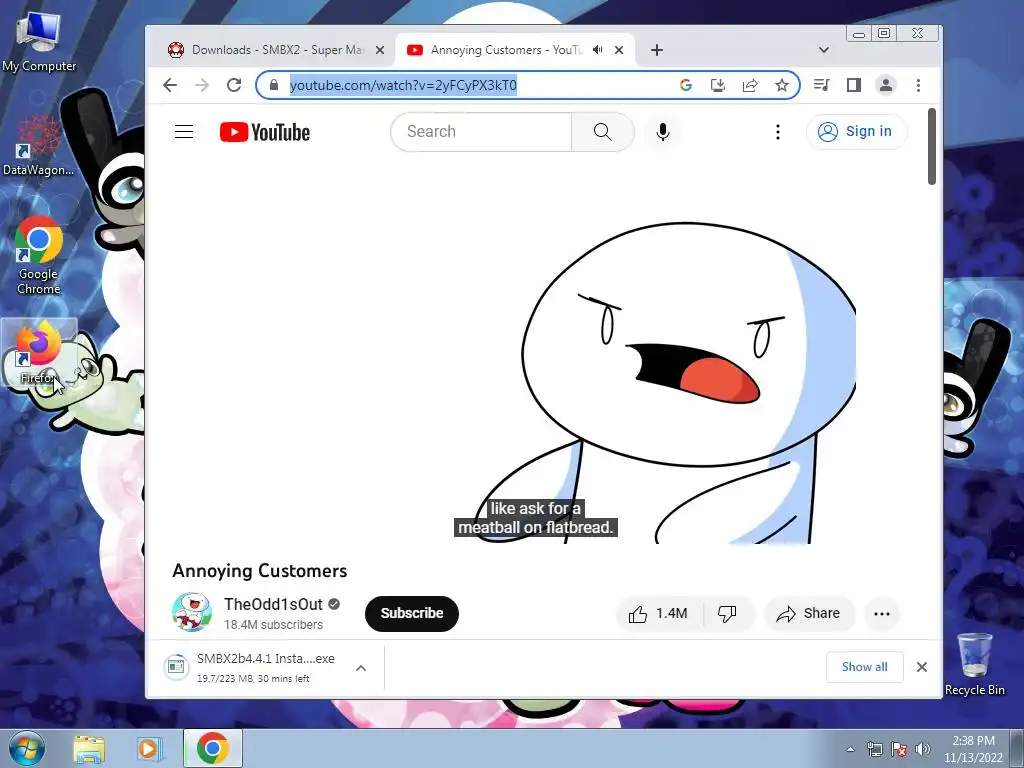Open YouTube hamburger guide menu

[x=184, y=132]
